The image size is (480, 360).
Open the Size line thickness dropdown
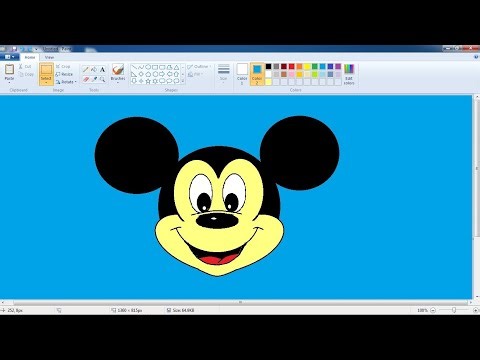pyautogui.click(x=224, y=74)
